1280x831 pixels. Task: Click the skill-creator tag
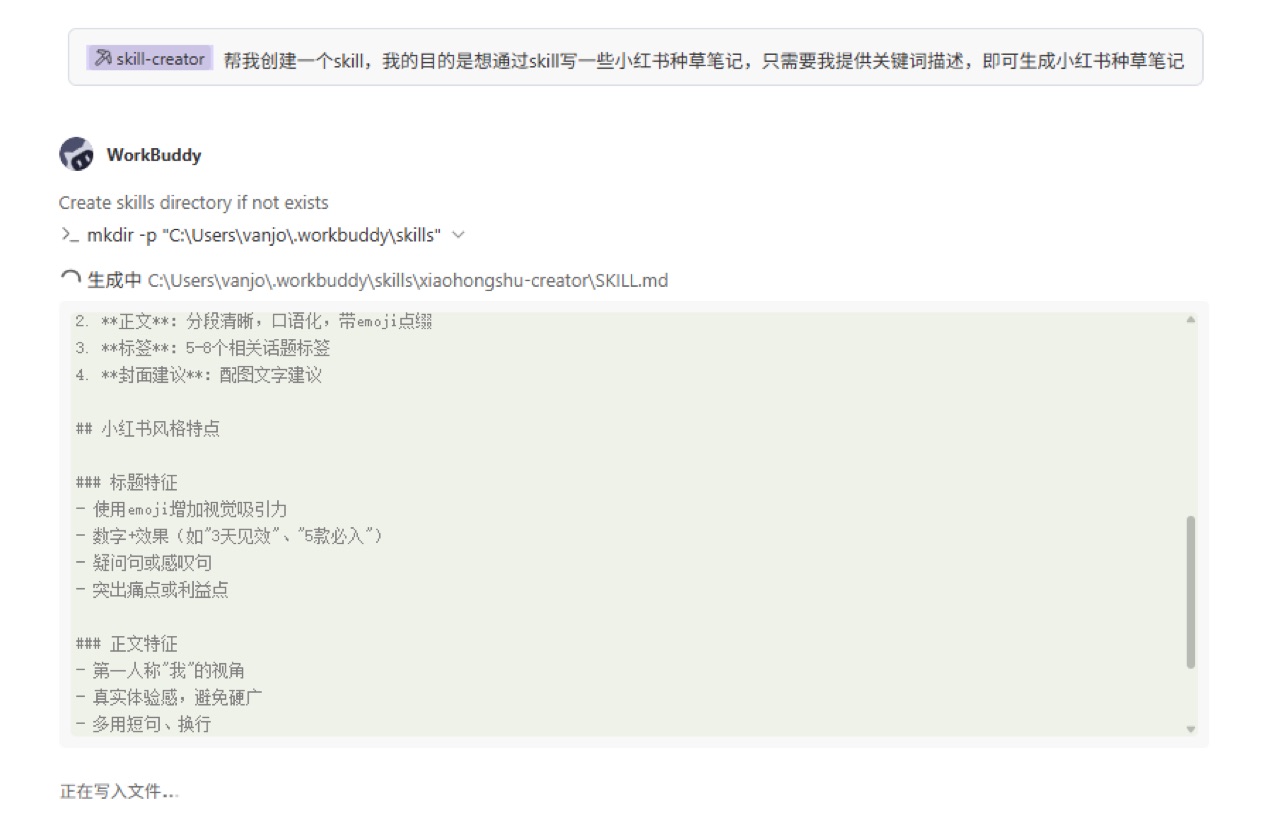click(150, 59)
